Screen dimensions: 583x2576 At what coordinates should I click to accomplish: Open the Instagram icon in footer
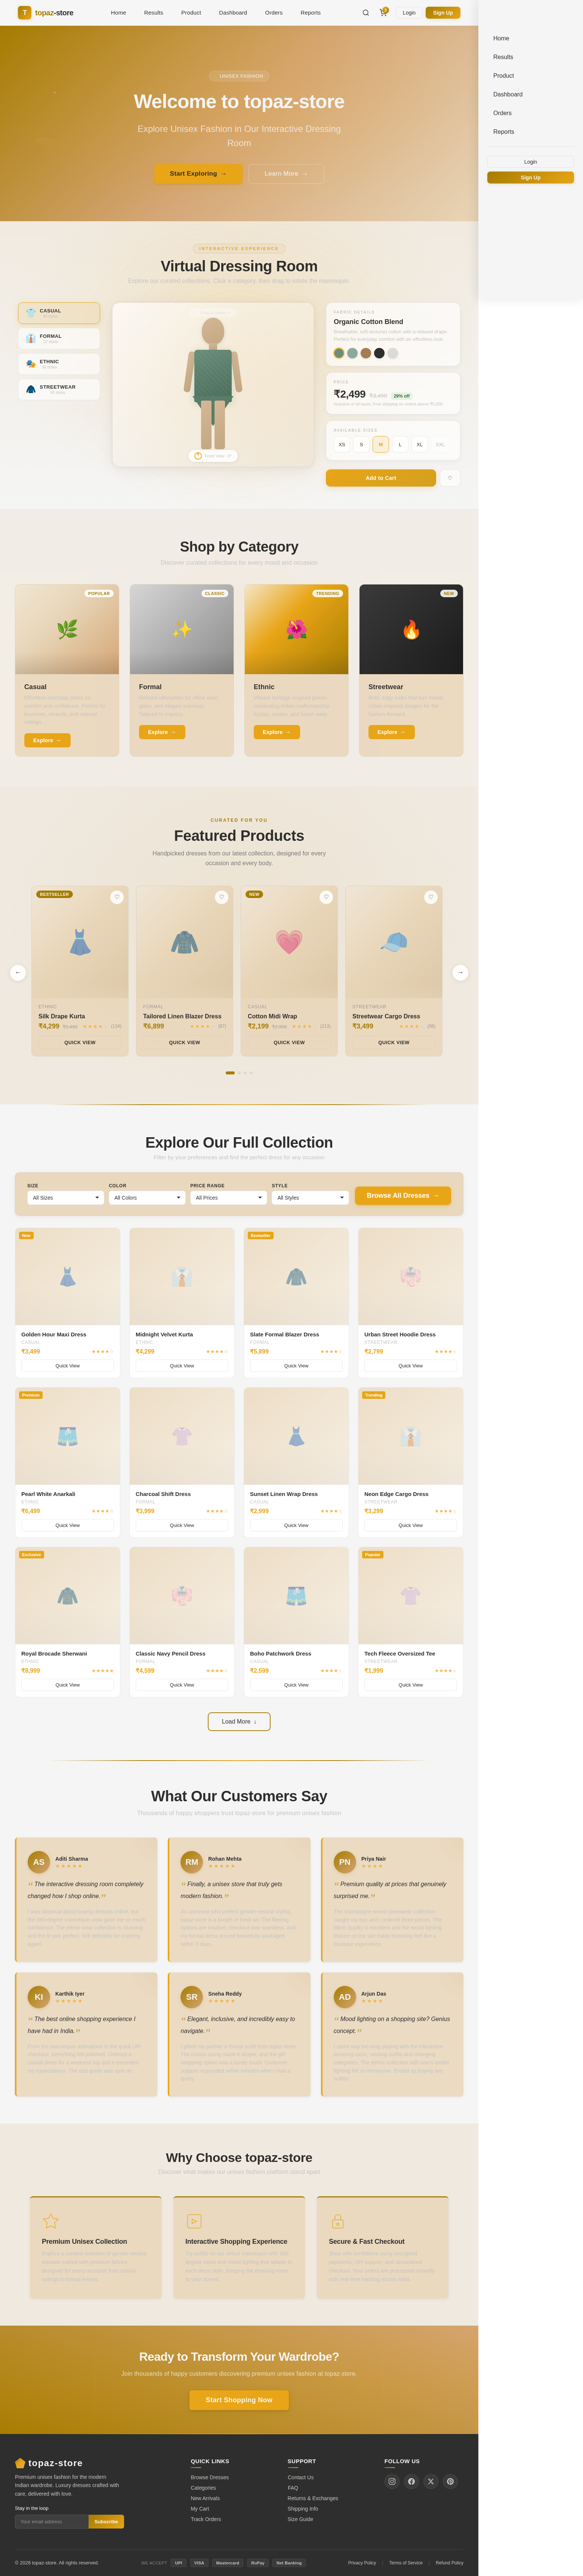[x=392, y=2481]
